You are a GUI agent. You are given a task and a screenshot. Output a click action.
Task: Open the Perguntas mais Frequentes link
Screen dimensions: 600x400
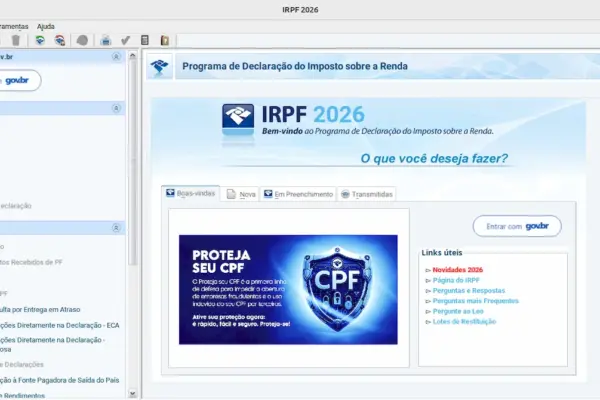click(476, 301)
